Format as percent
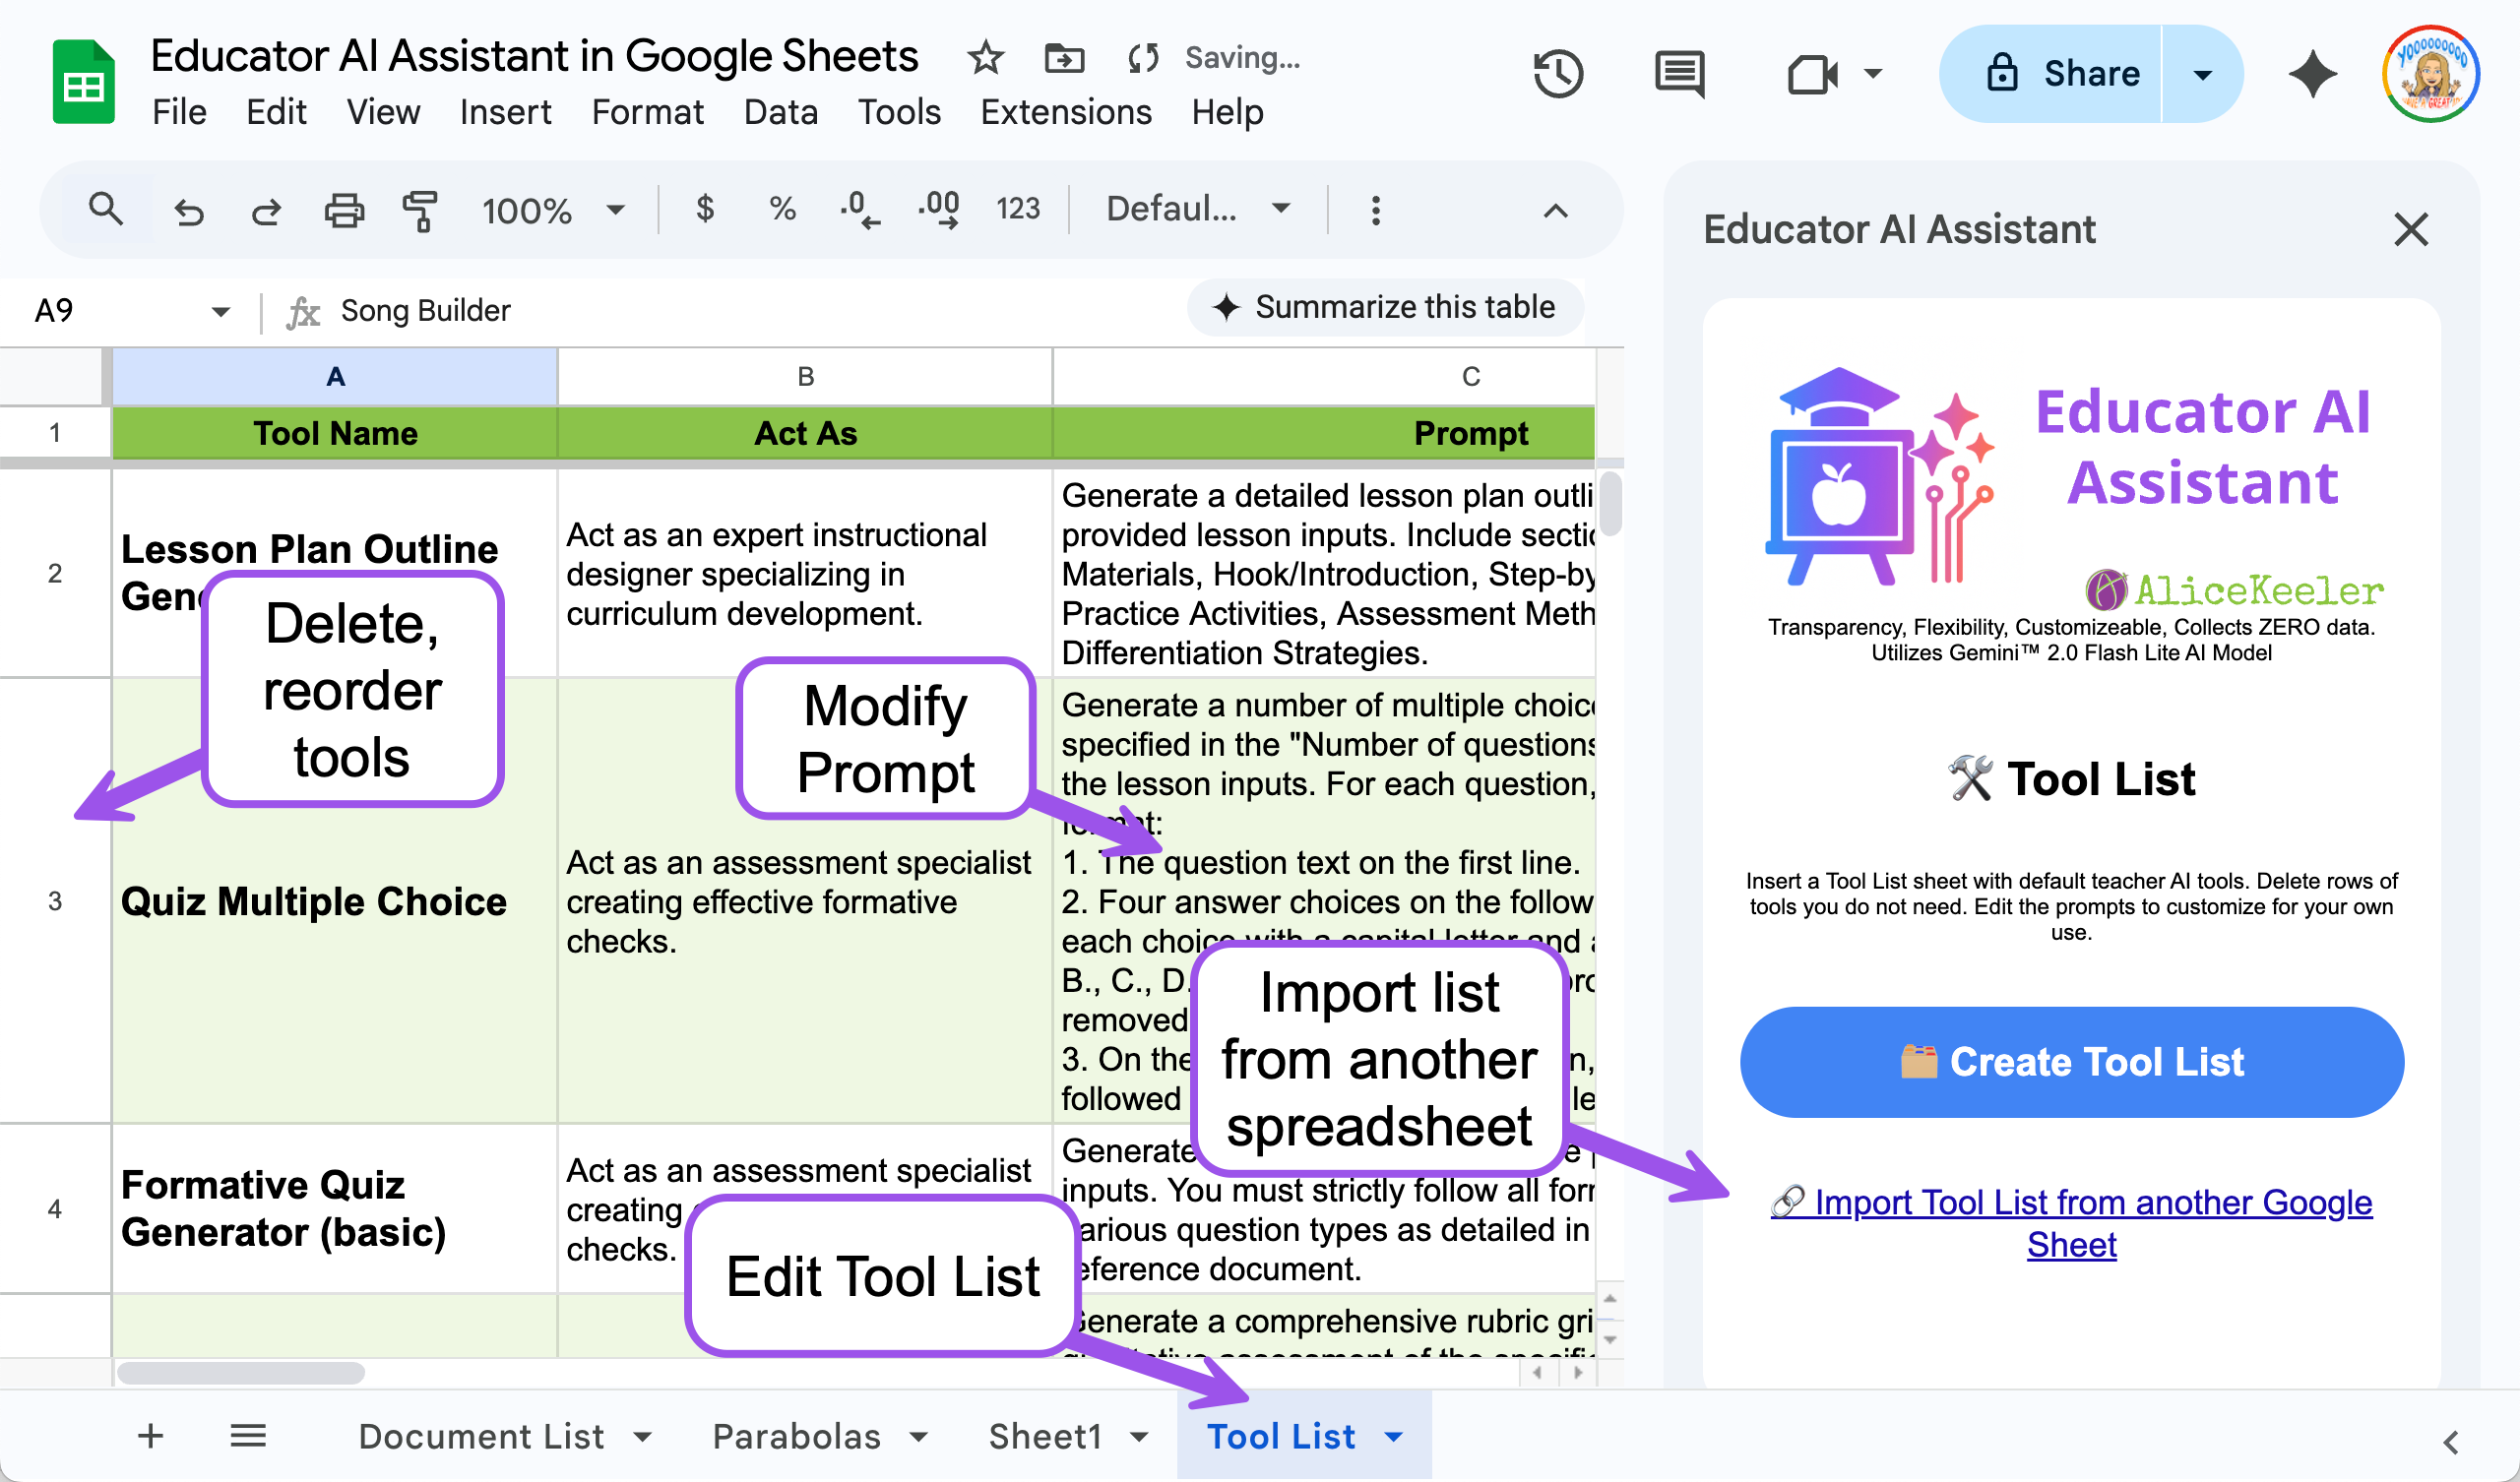Image resolution: width=2520 pixels, height=1482 pixels. [x=782, y=209]
